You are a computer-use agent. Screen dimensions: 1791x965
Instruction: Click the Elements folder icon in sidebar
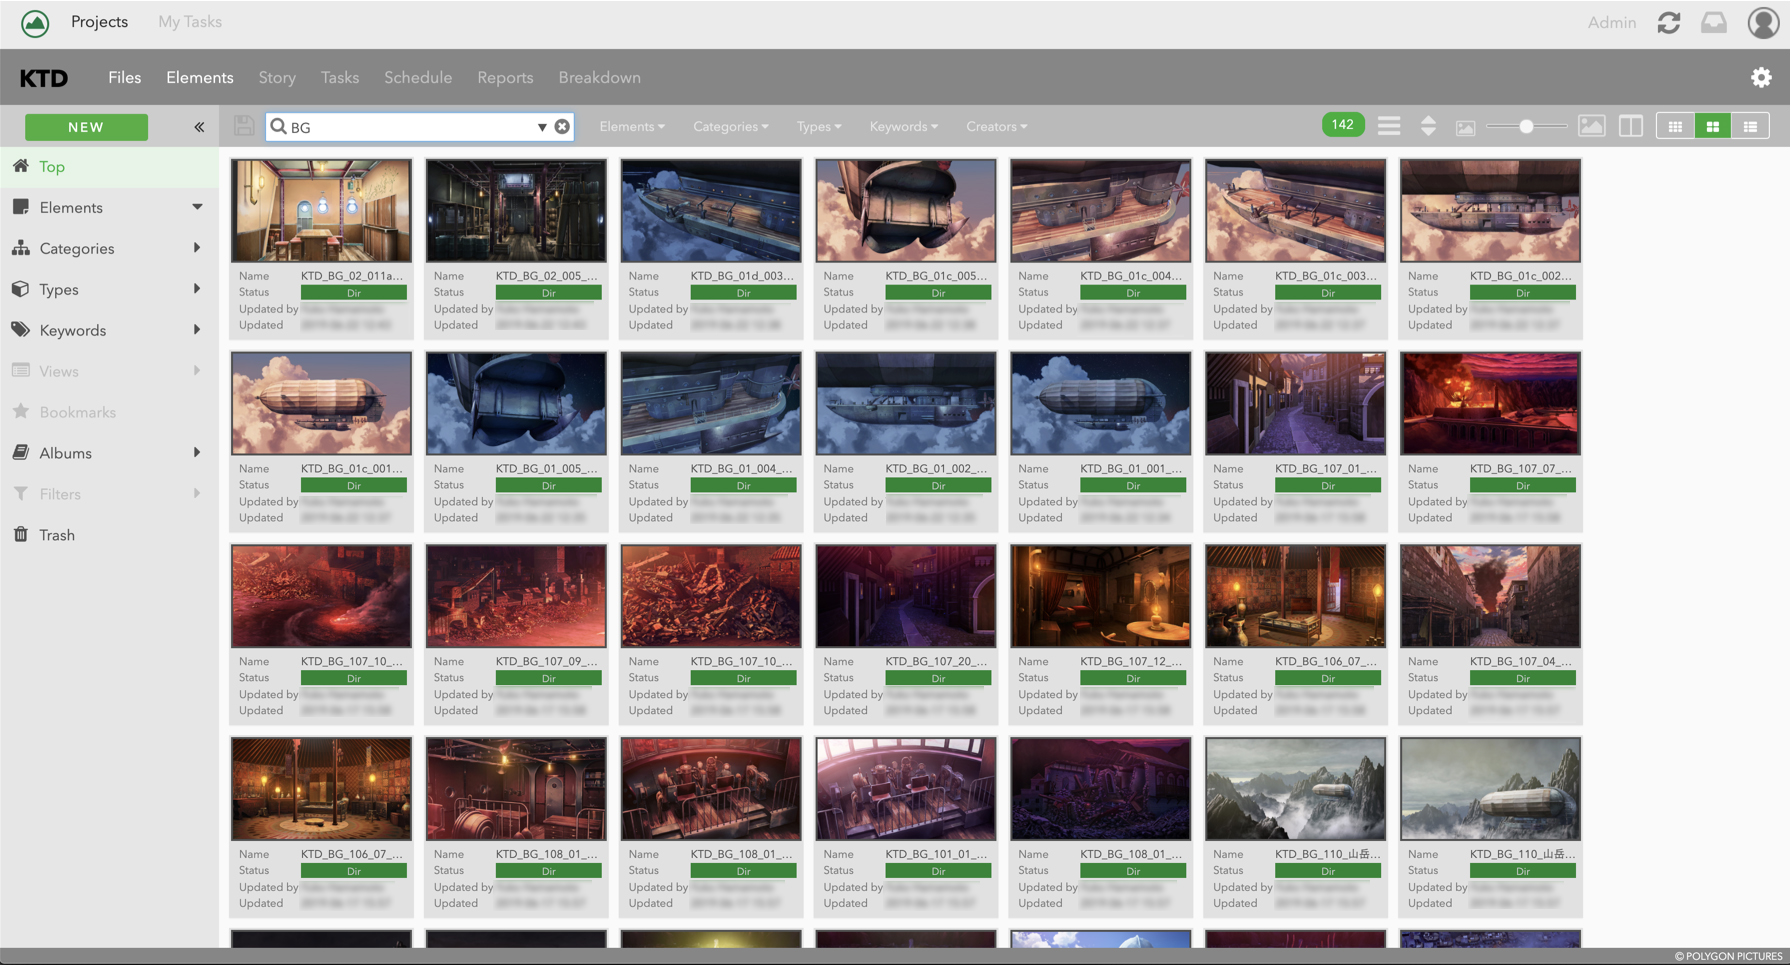click(x=21, y=206)
